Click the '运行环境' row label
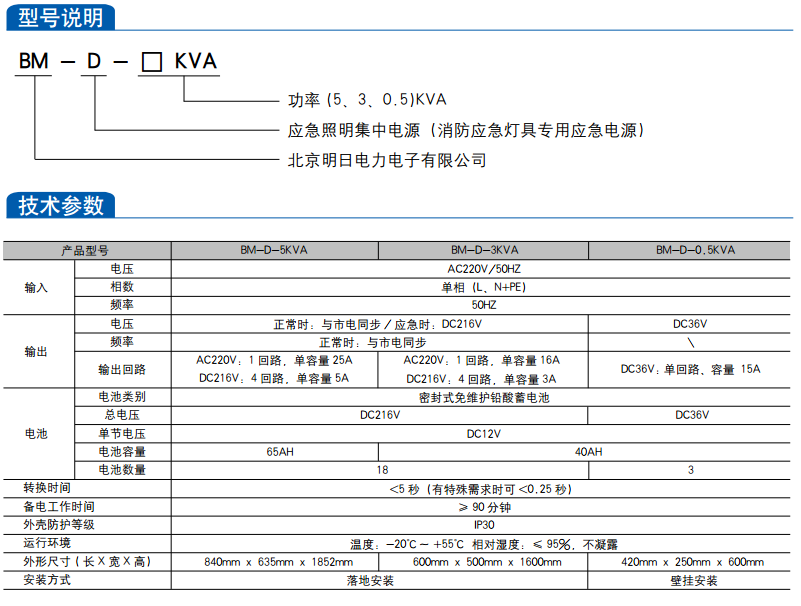Viewport: 801px width, 606px height. click(46, 543)
